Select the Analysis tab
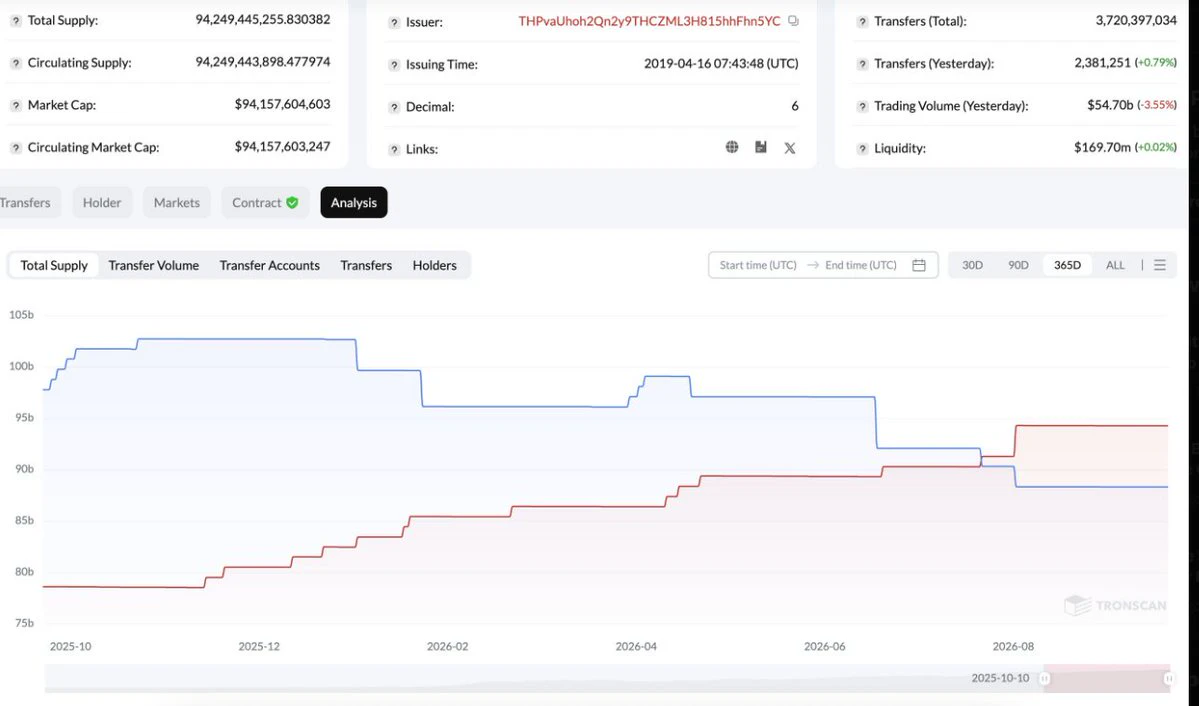The width and height of the screenshot is (1199, 706). point(354,203)
